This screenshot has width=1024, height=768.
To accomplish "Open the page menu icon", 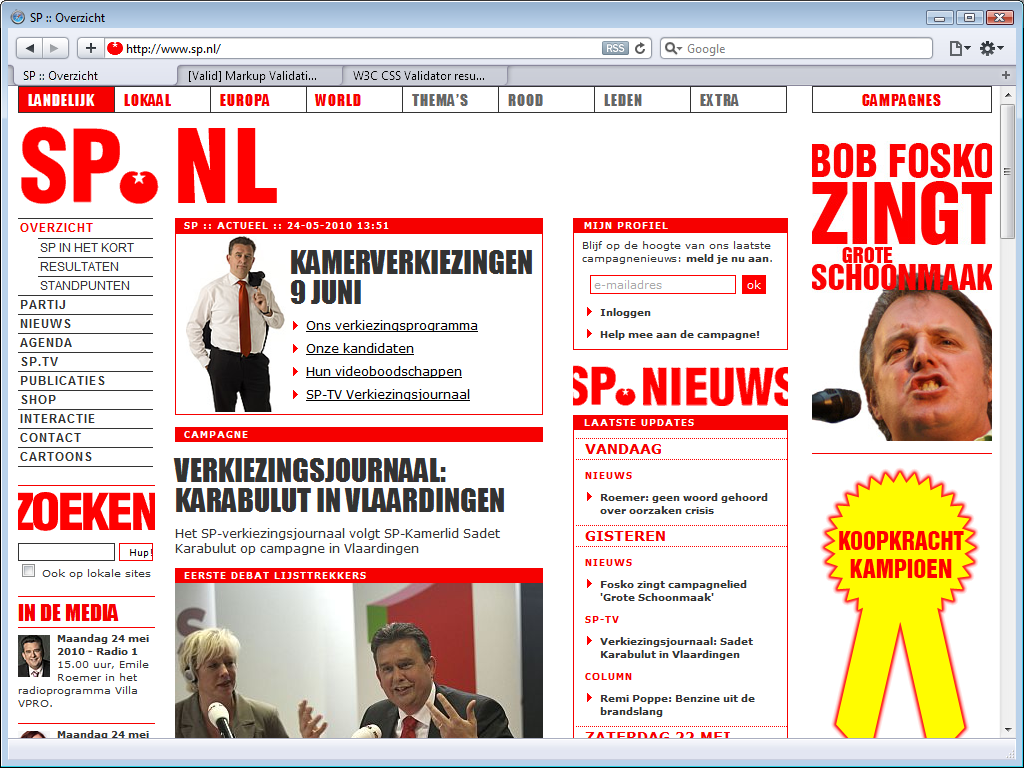I will pyautogui.click(x=959, y=48).
